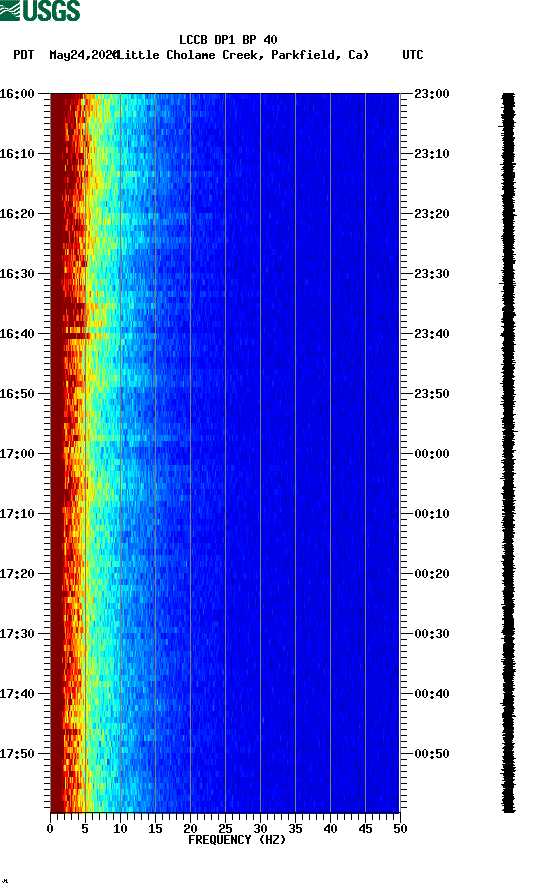The height and width of the screenshot is (892, 552).
Task: Click the 23:00 UTC time label
Action: (432, 94)
